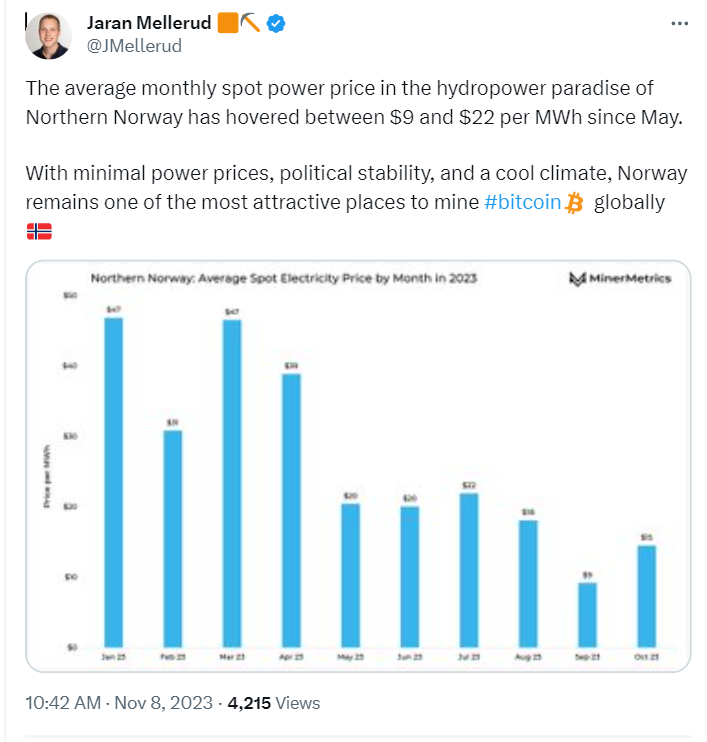Click the pickaxe emoji beside name

click(x=250, y=23)
